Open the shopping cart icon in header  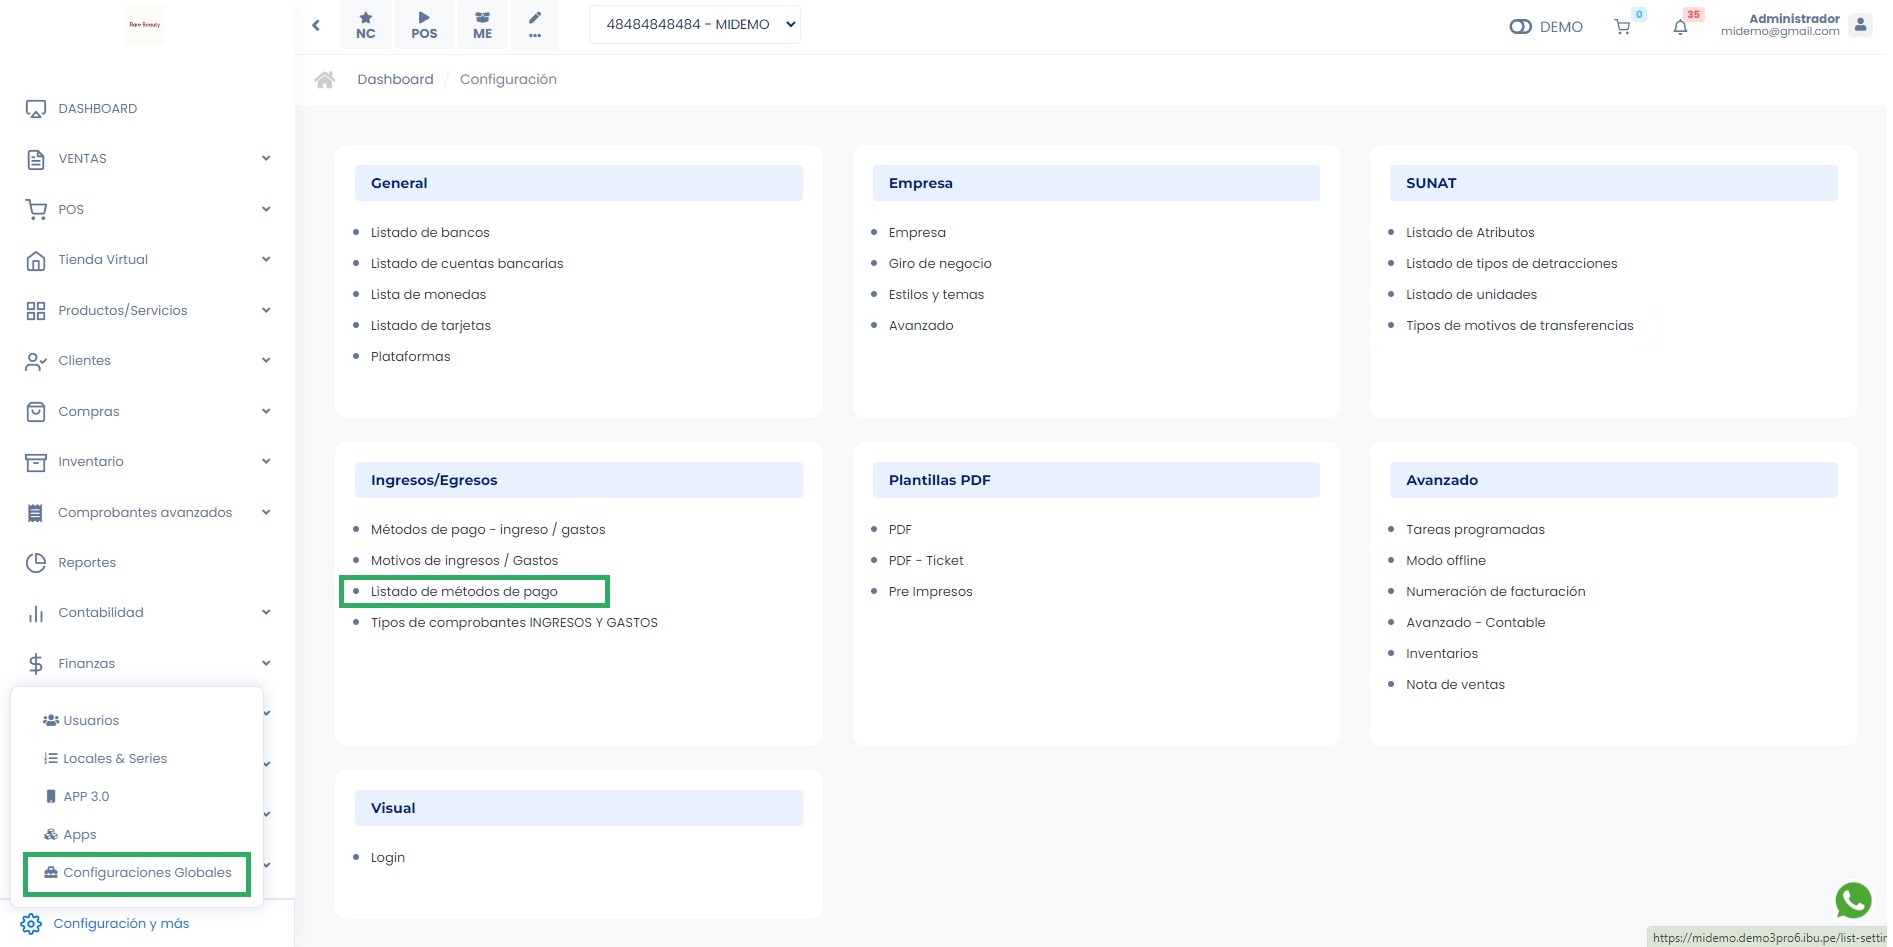click(x=1622, y=27)
